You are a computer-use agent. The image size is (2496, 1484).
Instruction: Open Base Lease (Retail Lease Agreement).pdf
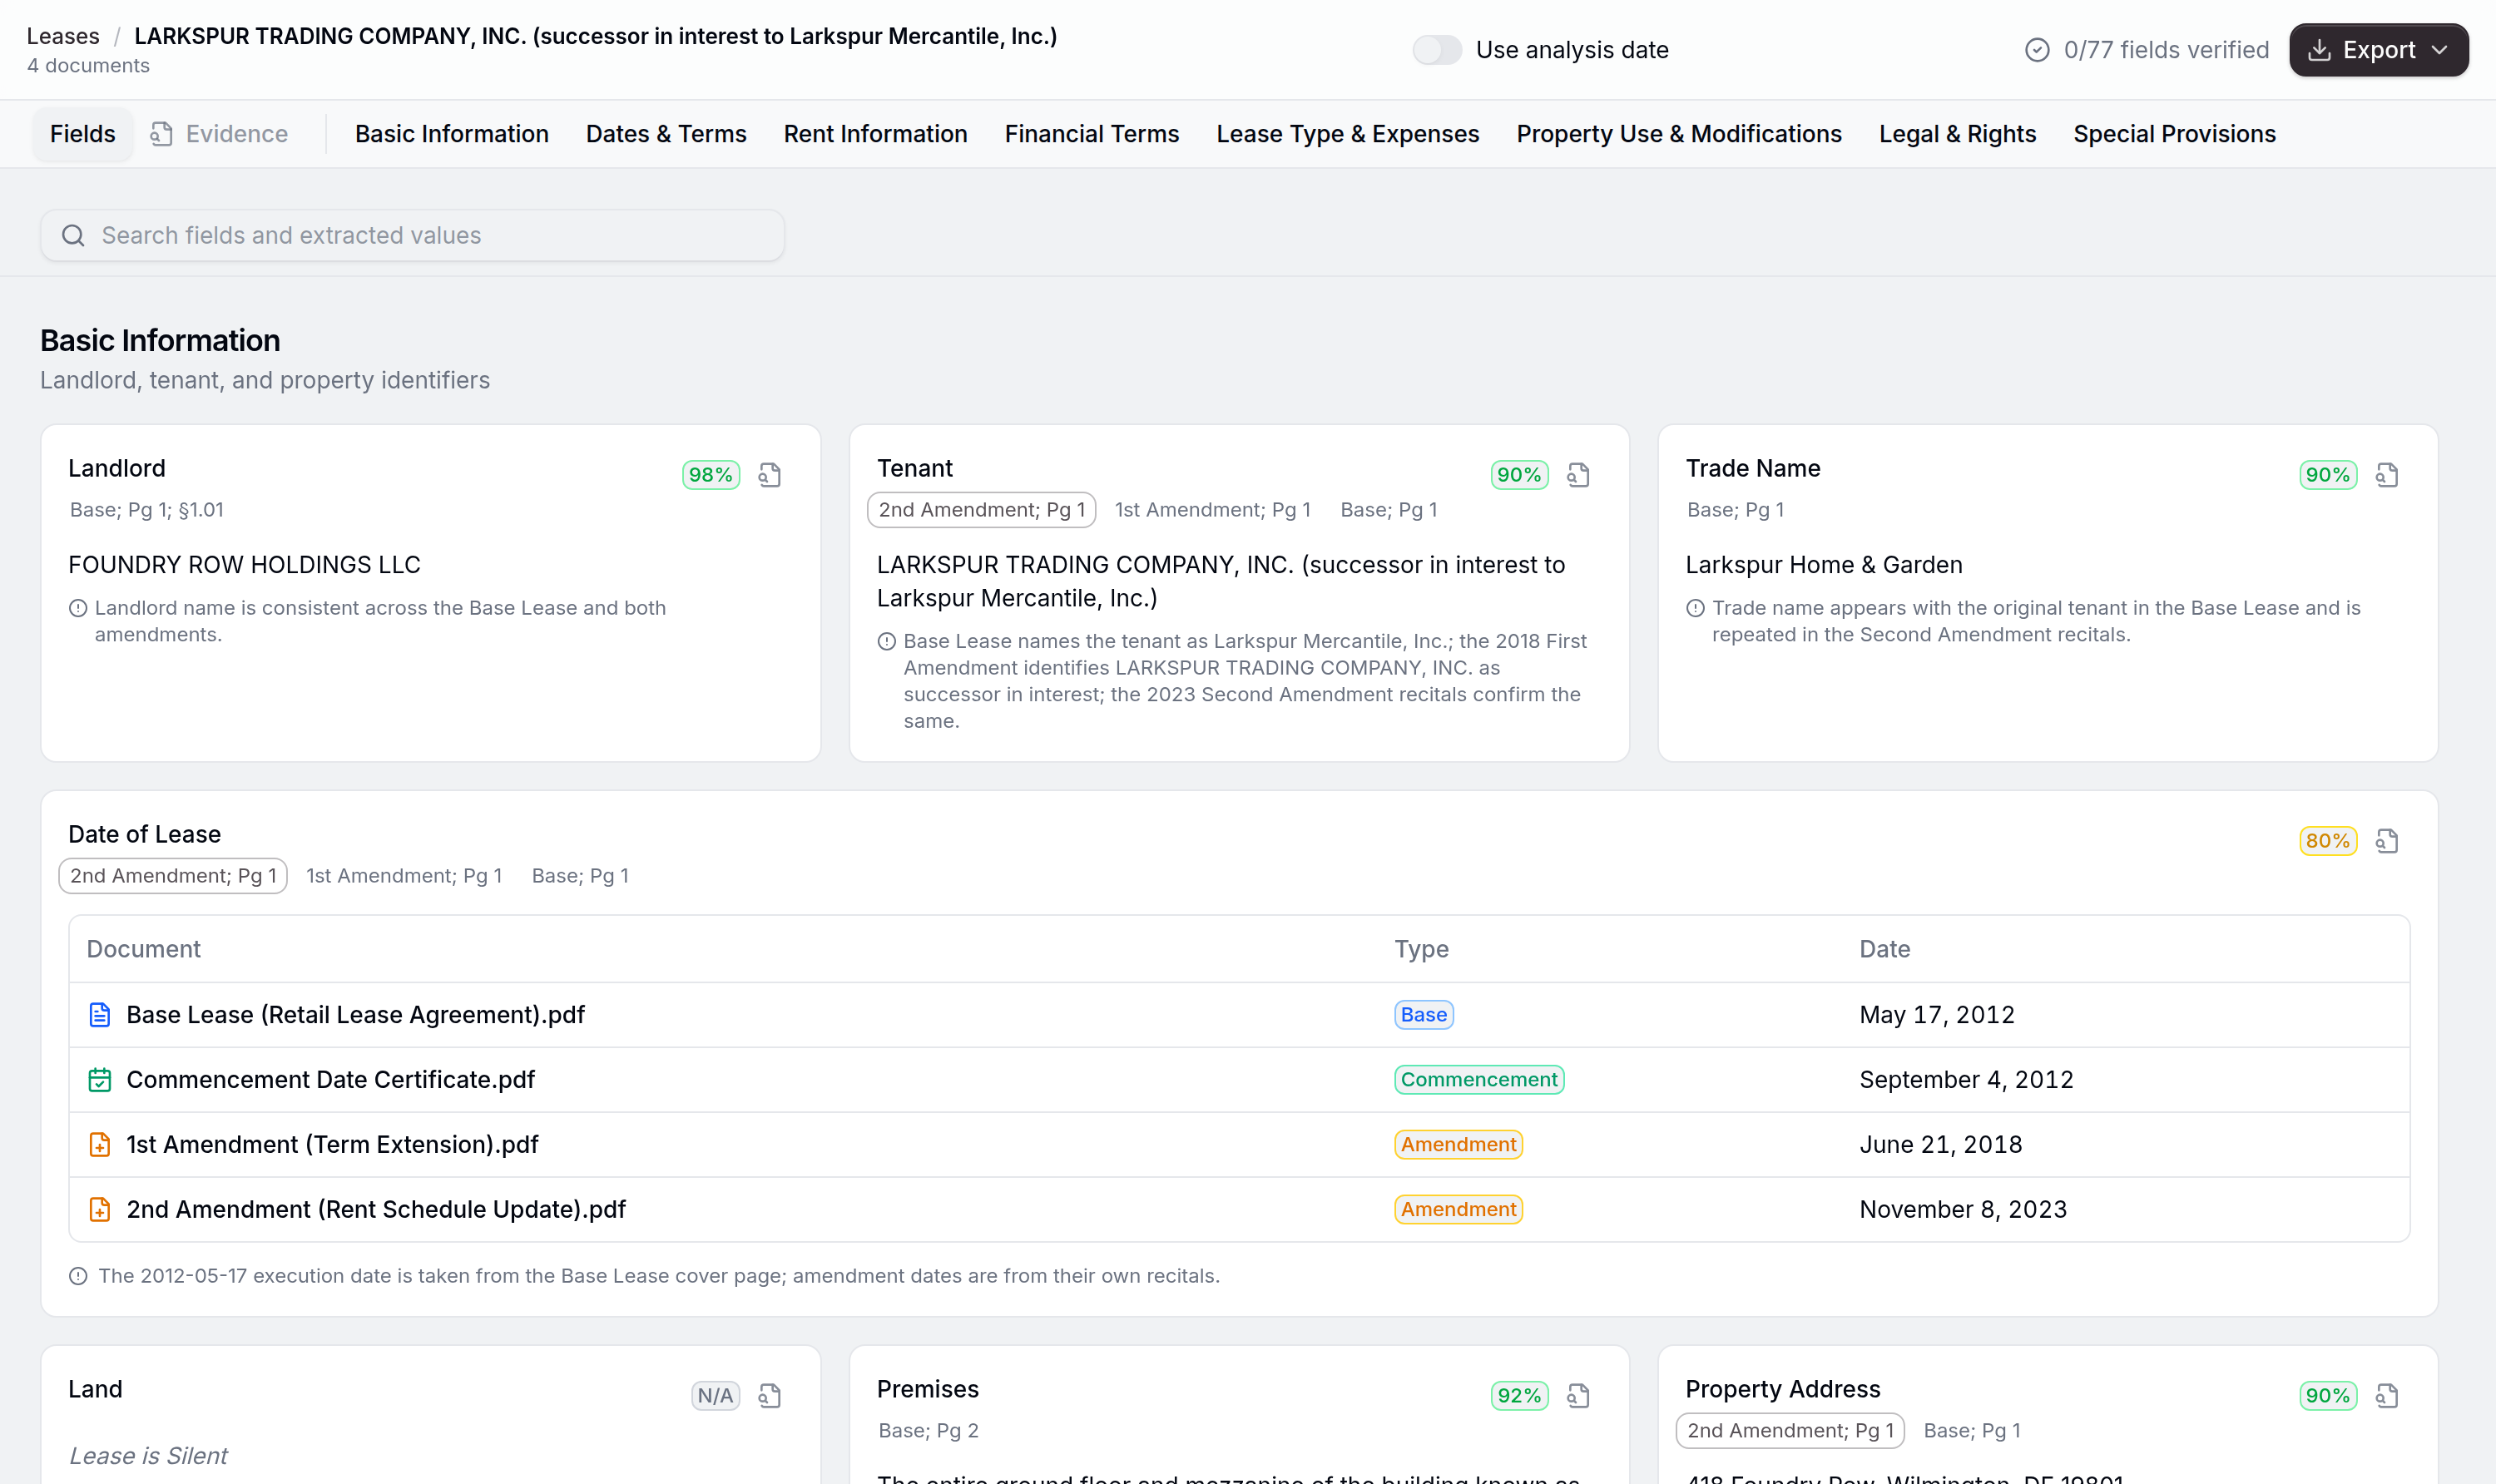[355, 1015]
